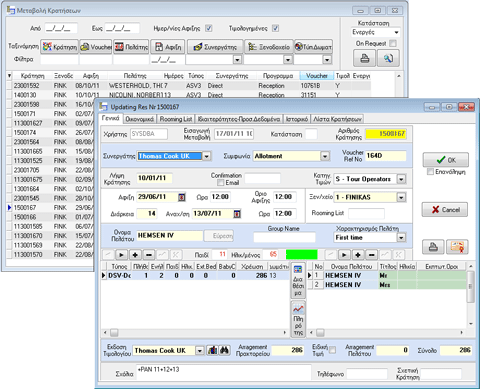The width and height of the screenshot is (480, 389).
Task: Click vertical scrollbar of guests grid
Action: coord(470,294)
